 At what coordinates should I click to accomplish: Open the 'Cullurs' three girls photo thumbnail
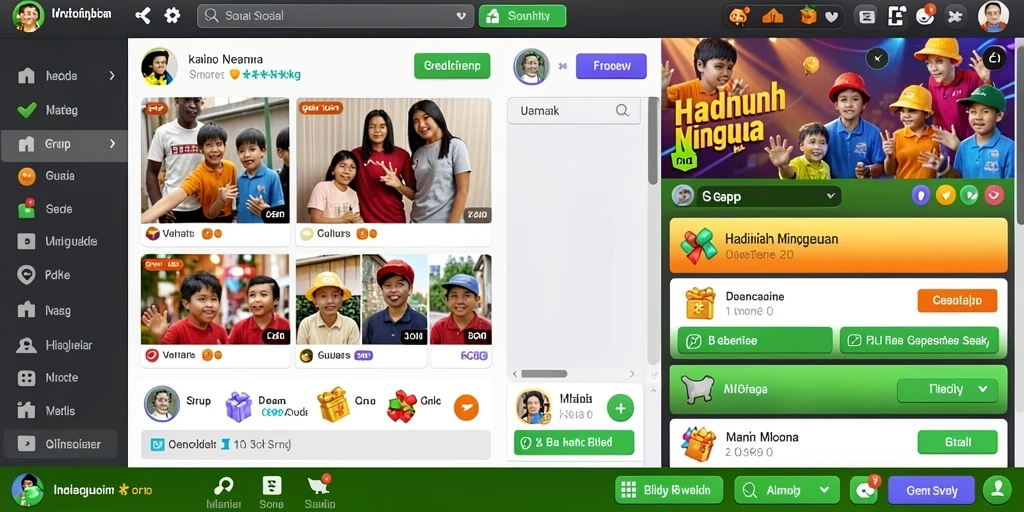pyautogui.click(x=394, y=160)
